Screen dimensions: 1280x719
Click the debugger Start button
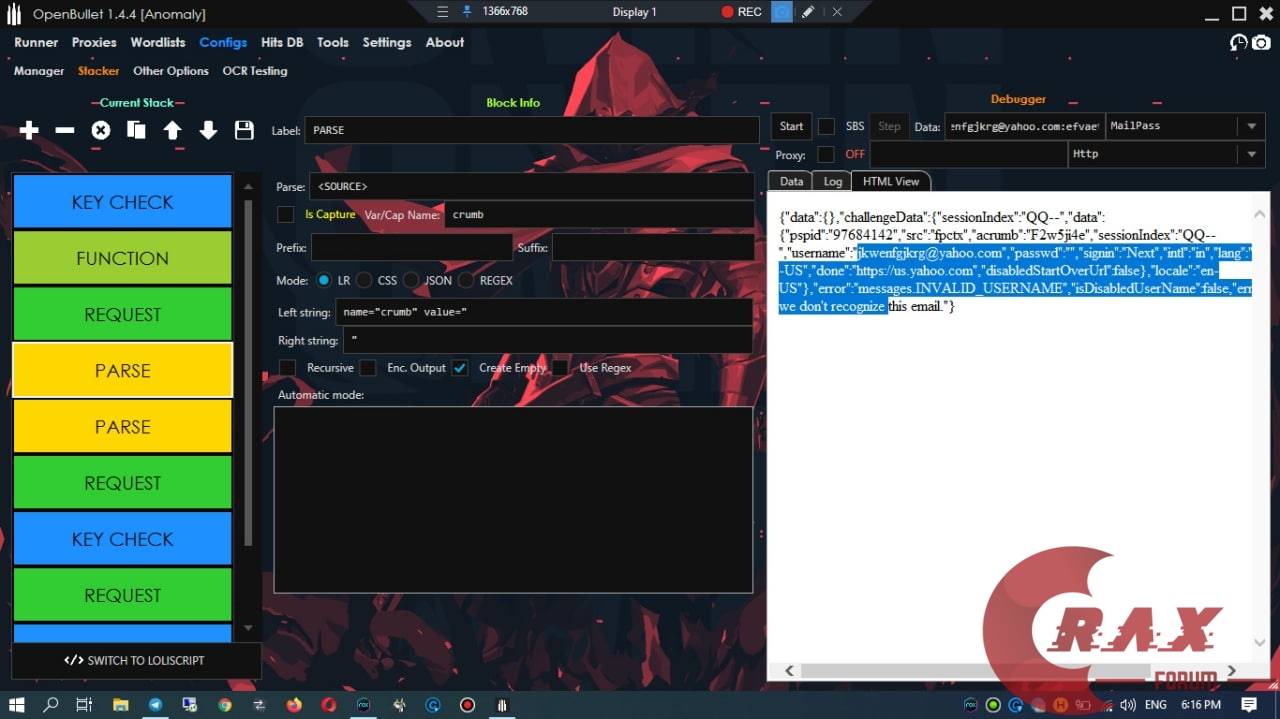pyautogui.click(x=792, y=127)
